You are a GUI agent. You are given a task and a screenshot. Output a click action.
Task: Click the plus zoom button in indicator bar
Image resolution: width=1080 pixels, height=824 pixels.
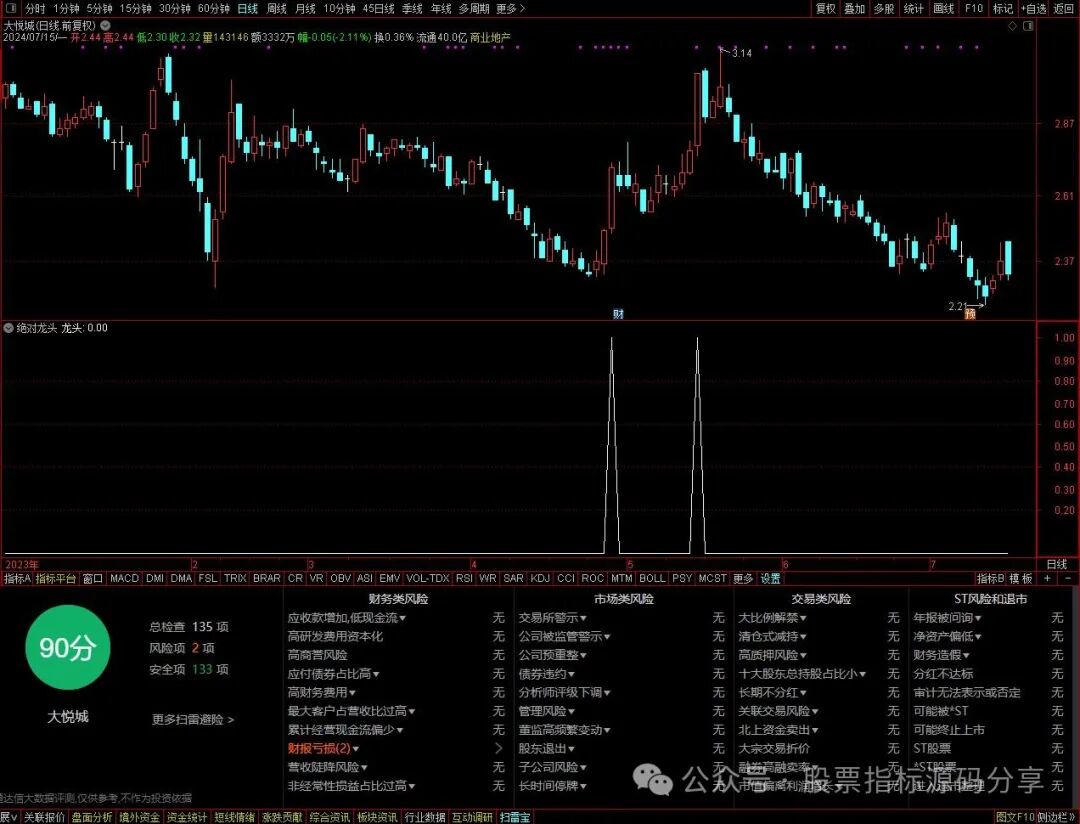pos(1048,578)
